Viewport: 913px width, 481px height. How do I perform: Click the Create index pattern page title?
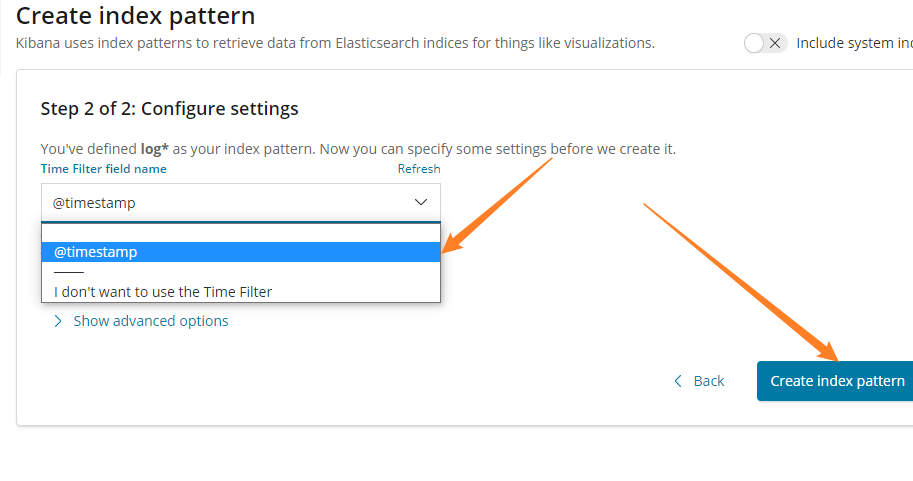coord(135,16)
